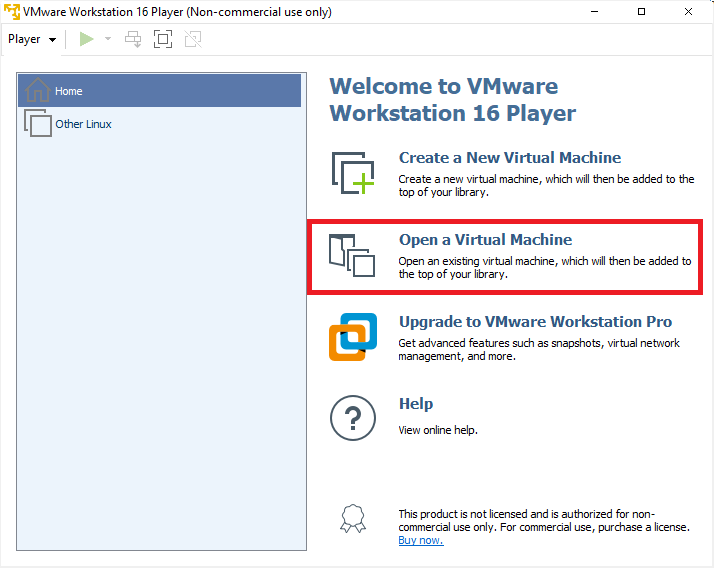The width and height of the screenshot is (714, 568).
Task: Enter full screen mode from toolbar
Action: click(x=162, y=39)
